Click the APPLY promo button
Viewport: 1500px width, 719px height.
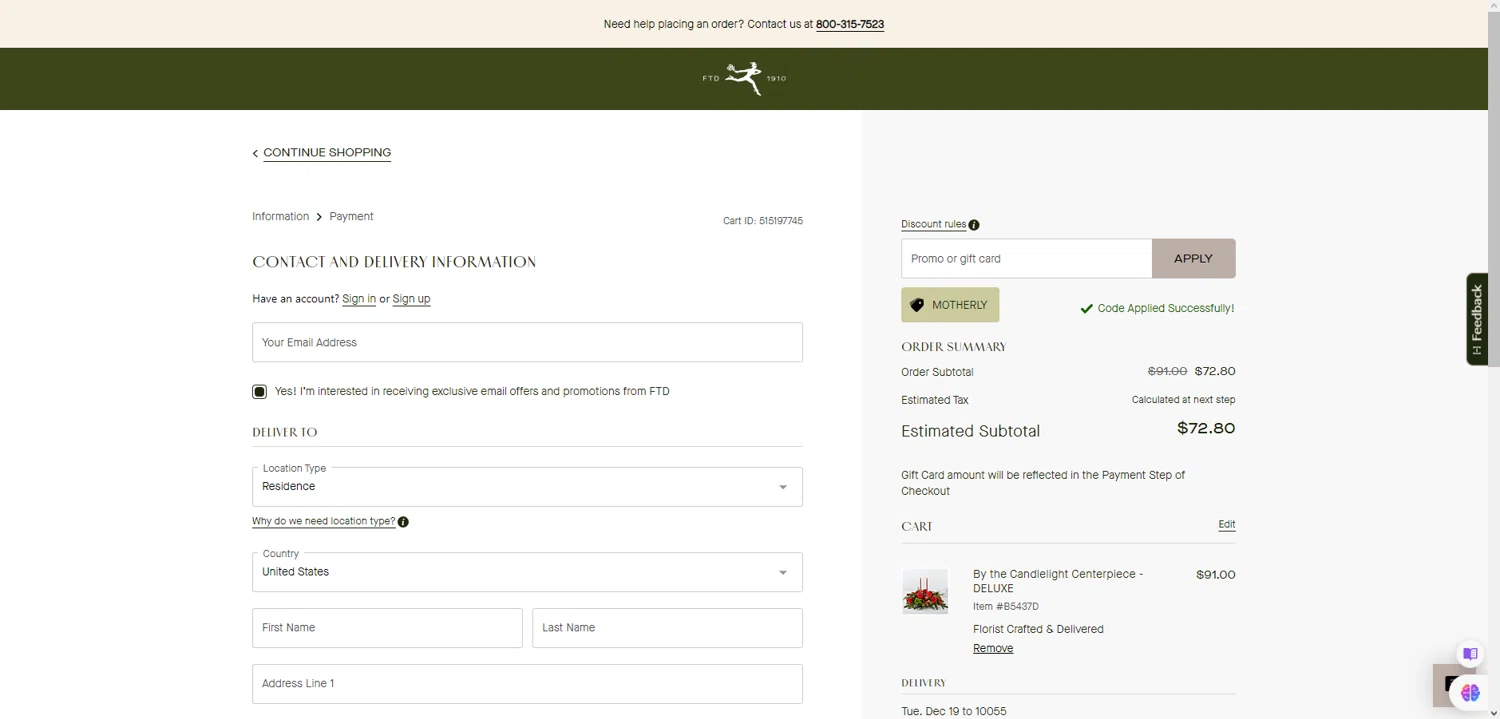click(1193, 258)
